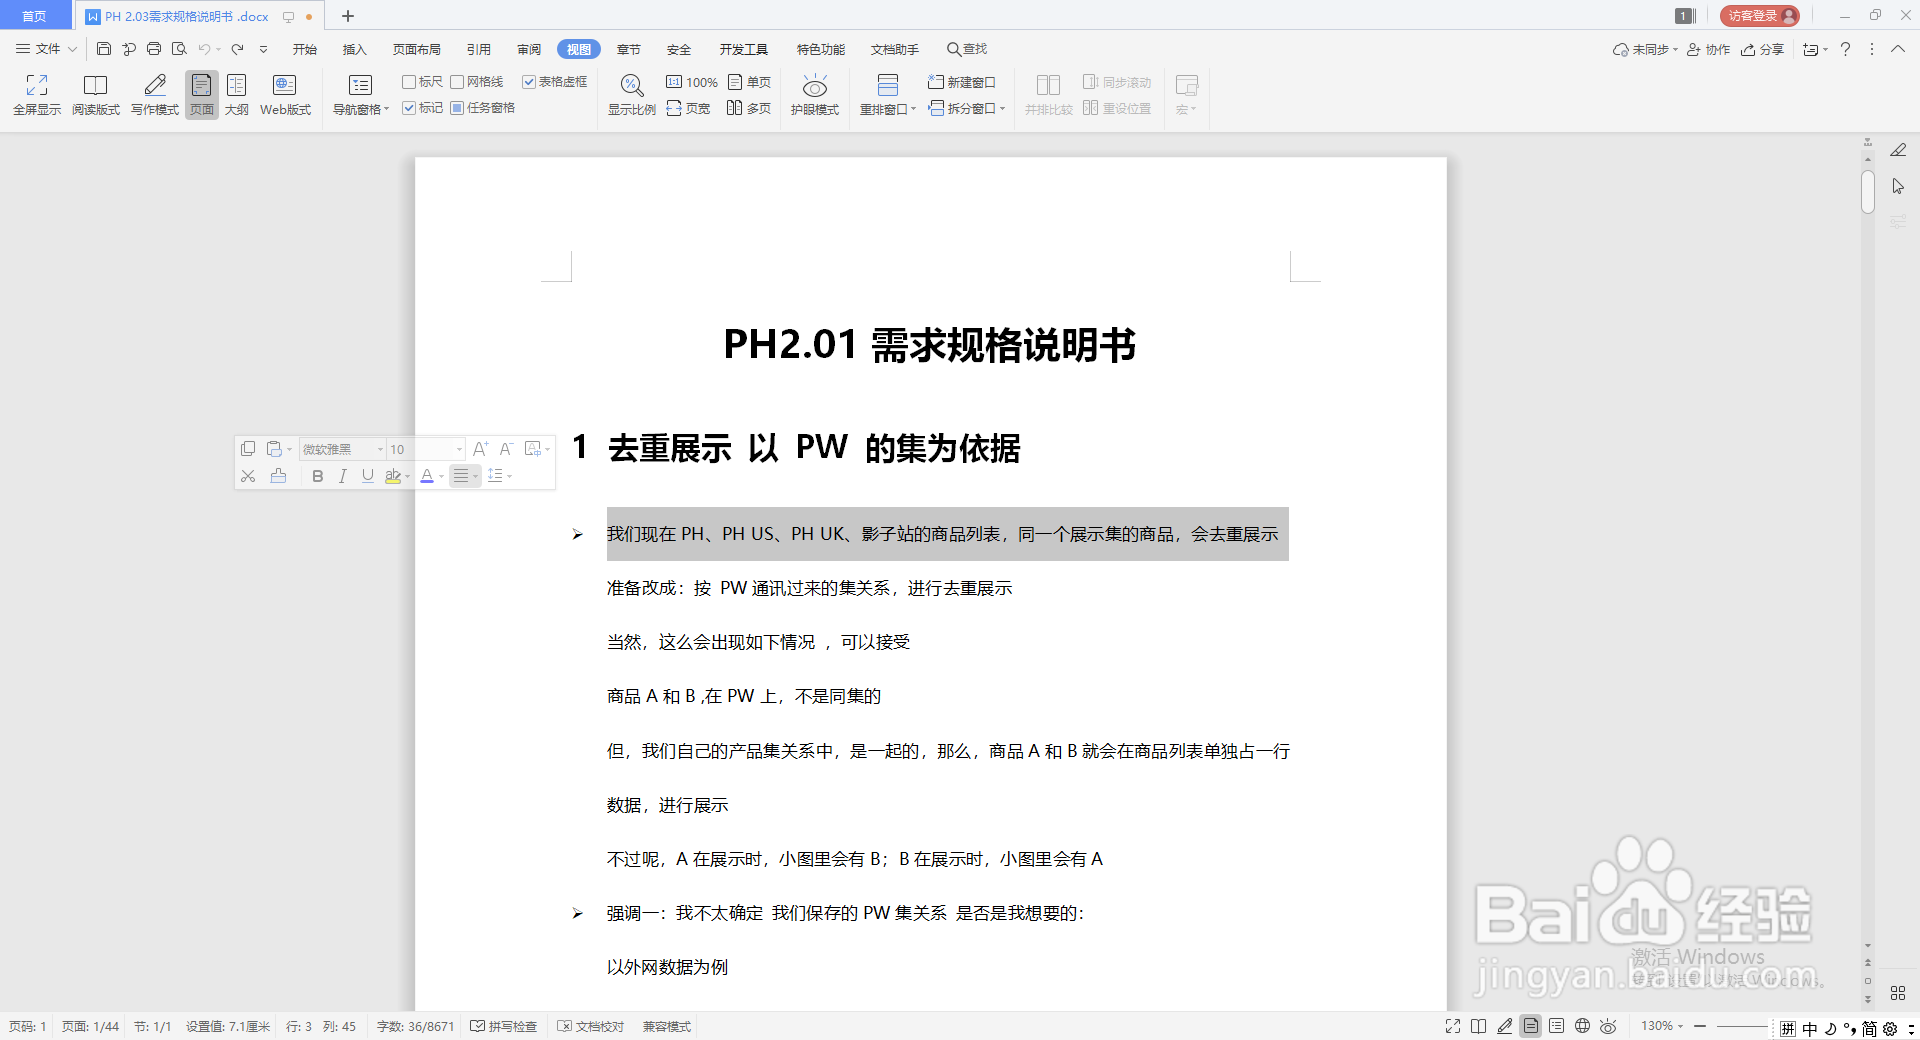Open 大纲 outline view
Image resolution: width=1920 pixels, height=1040 pixels.
(236, 93)
